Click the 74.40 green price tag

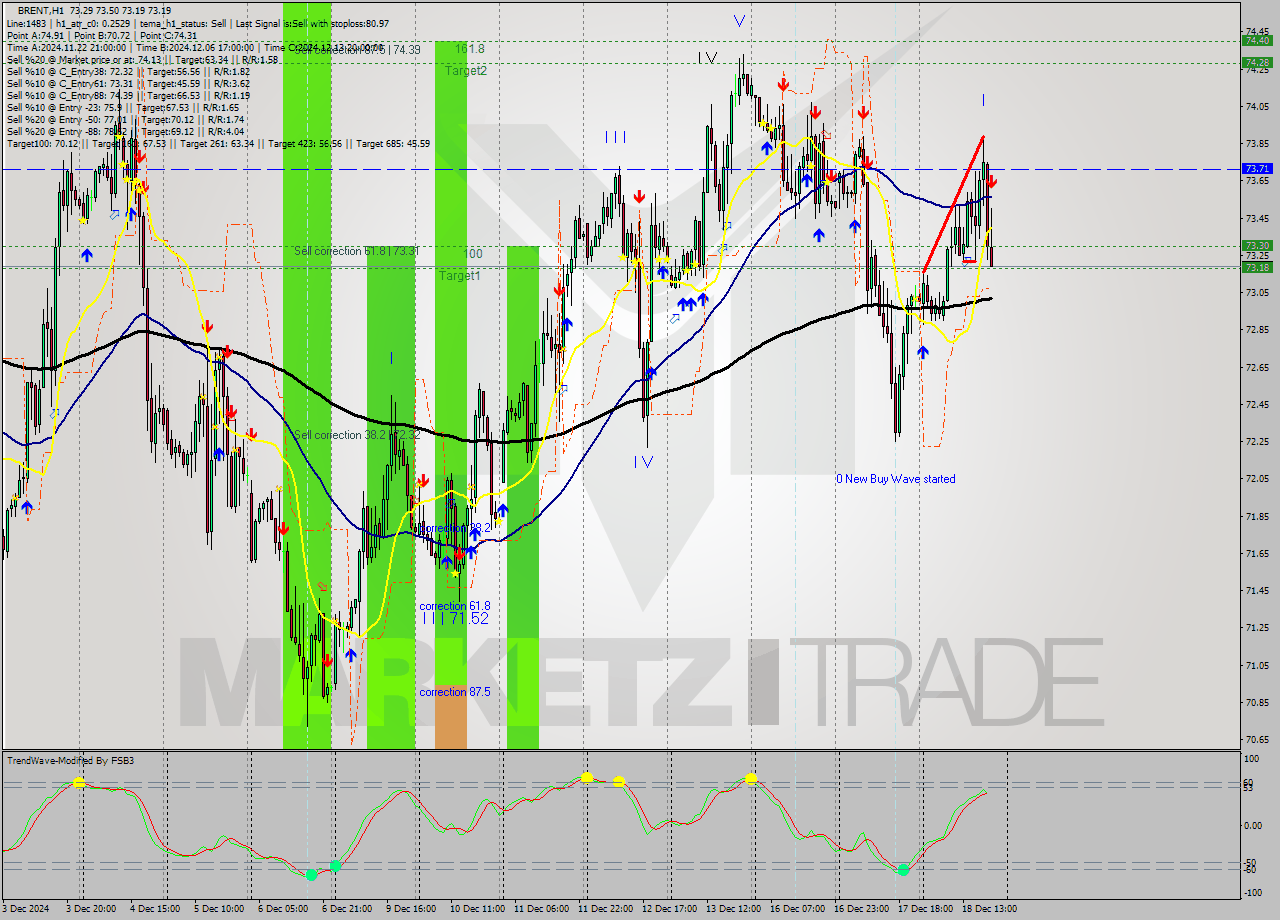(x=1257, y=40)
